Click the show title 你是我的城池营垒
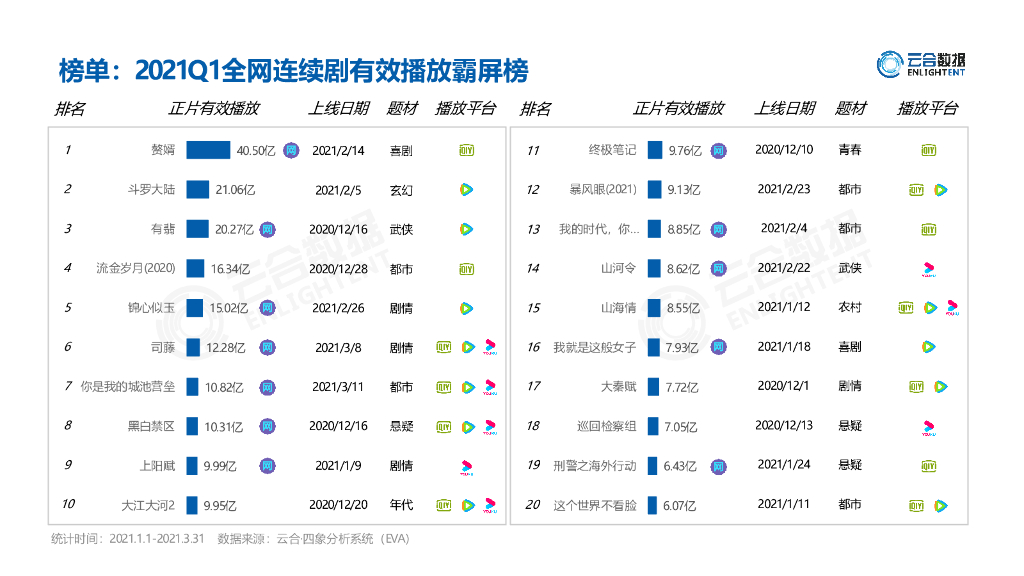The image size is (1024, 576). click(x=127, y=387)
